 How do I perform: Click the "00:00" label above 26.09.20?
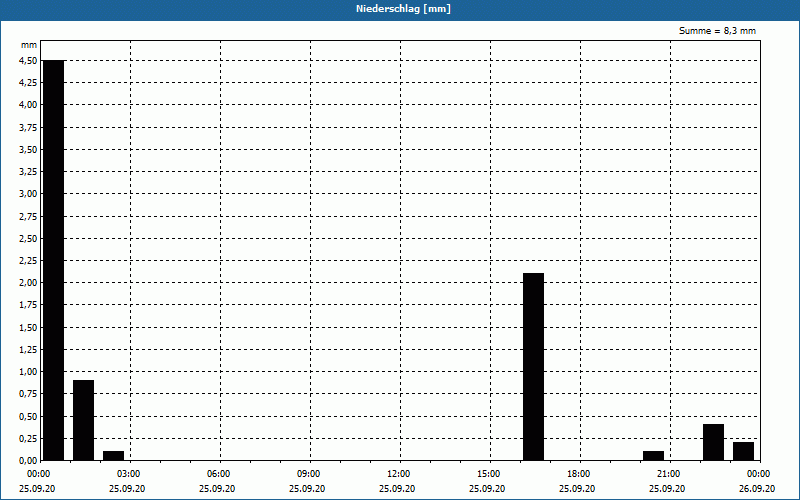click(758, 474)
